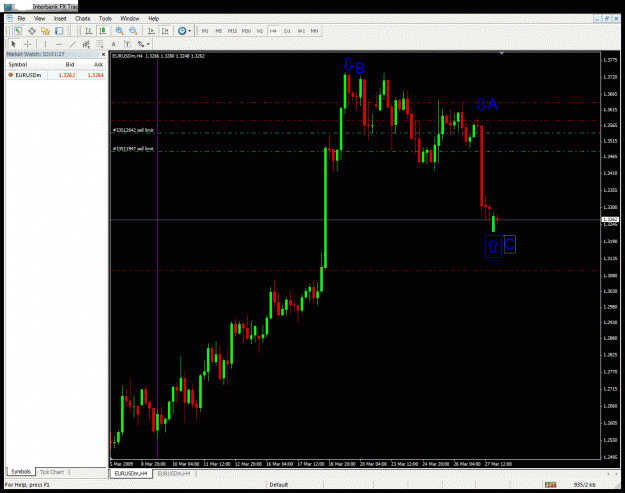
Task: Switch chart to bar chart style
Action: [88, 31]
